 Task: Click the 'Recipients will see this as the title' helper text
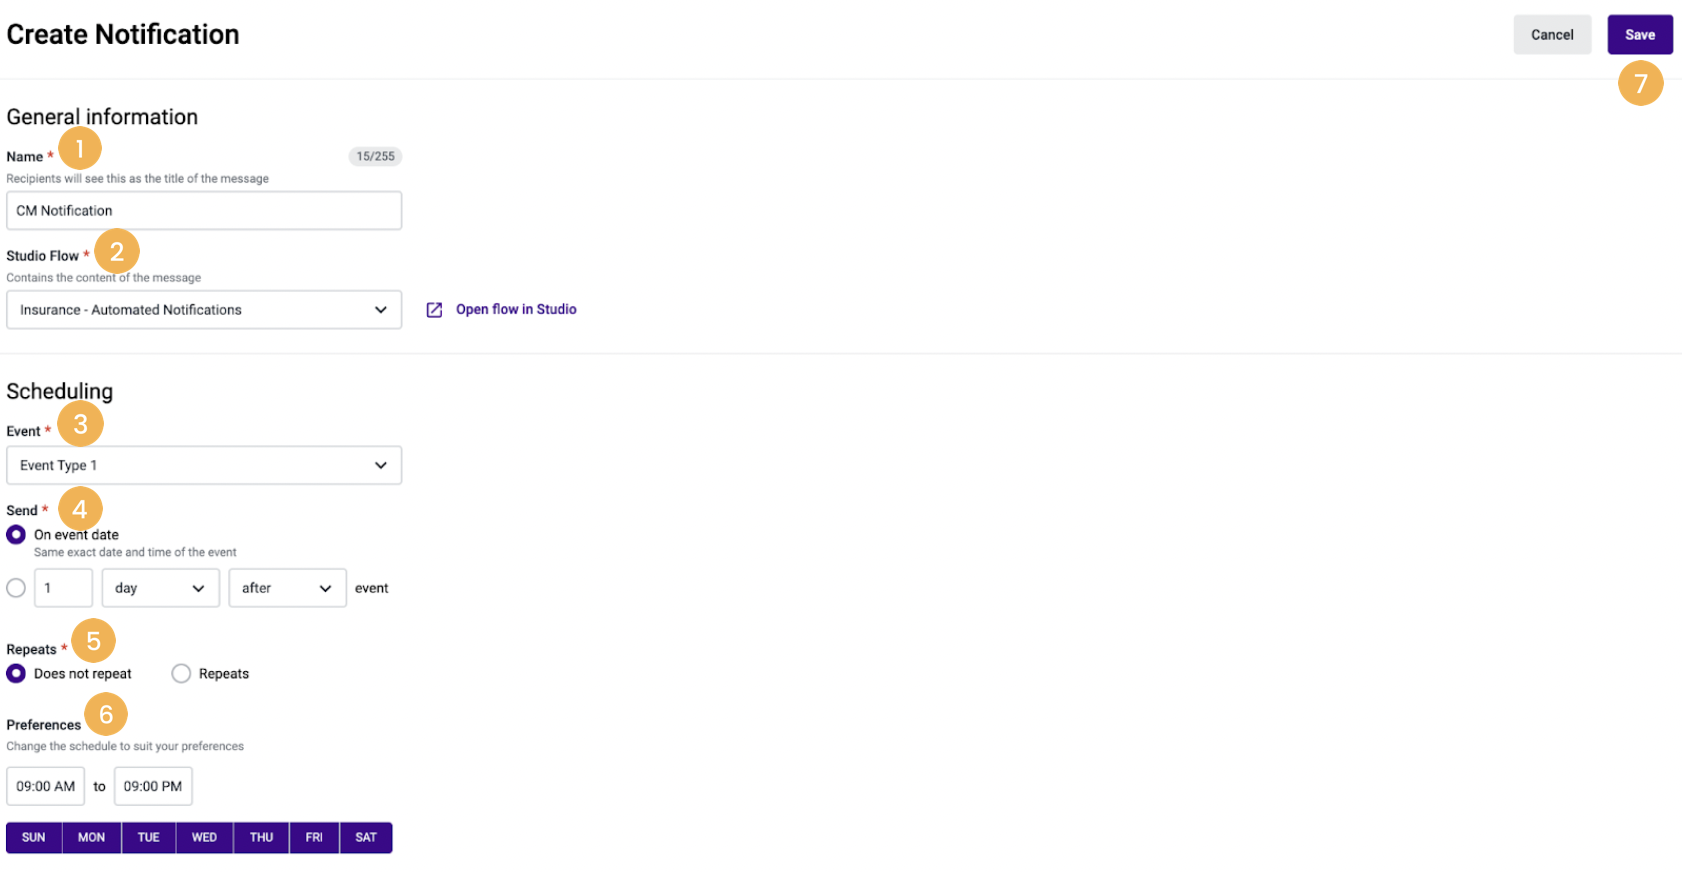click(138, 179)
